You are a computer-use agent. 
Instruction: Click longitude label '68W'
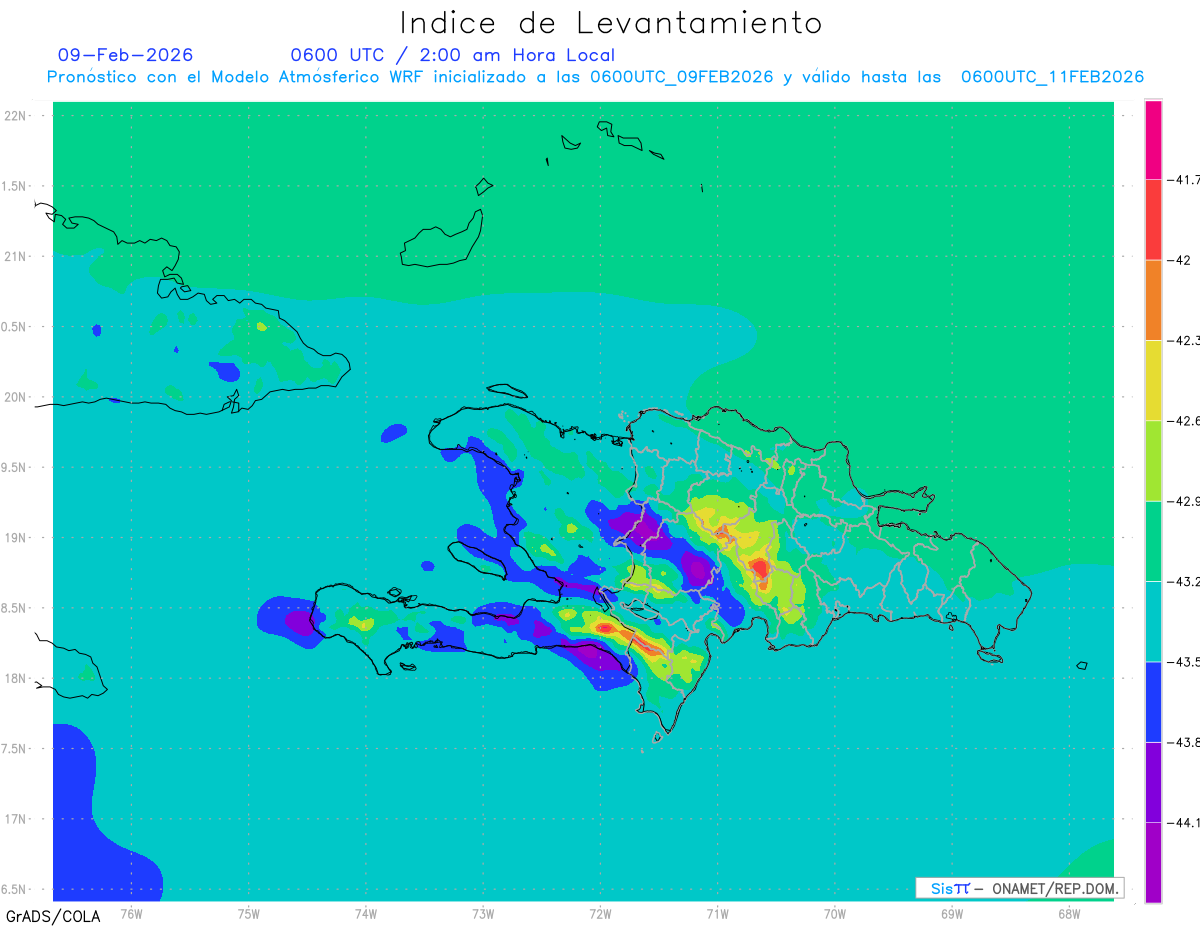coord(1069,914)
